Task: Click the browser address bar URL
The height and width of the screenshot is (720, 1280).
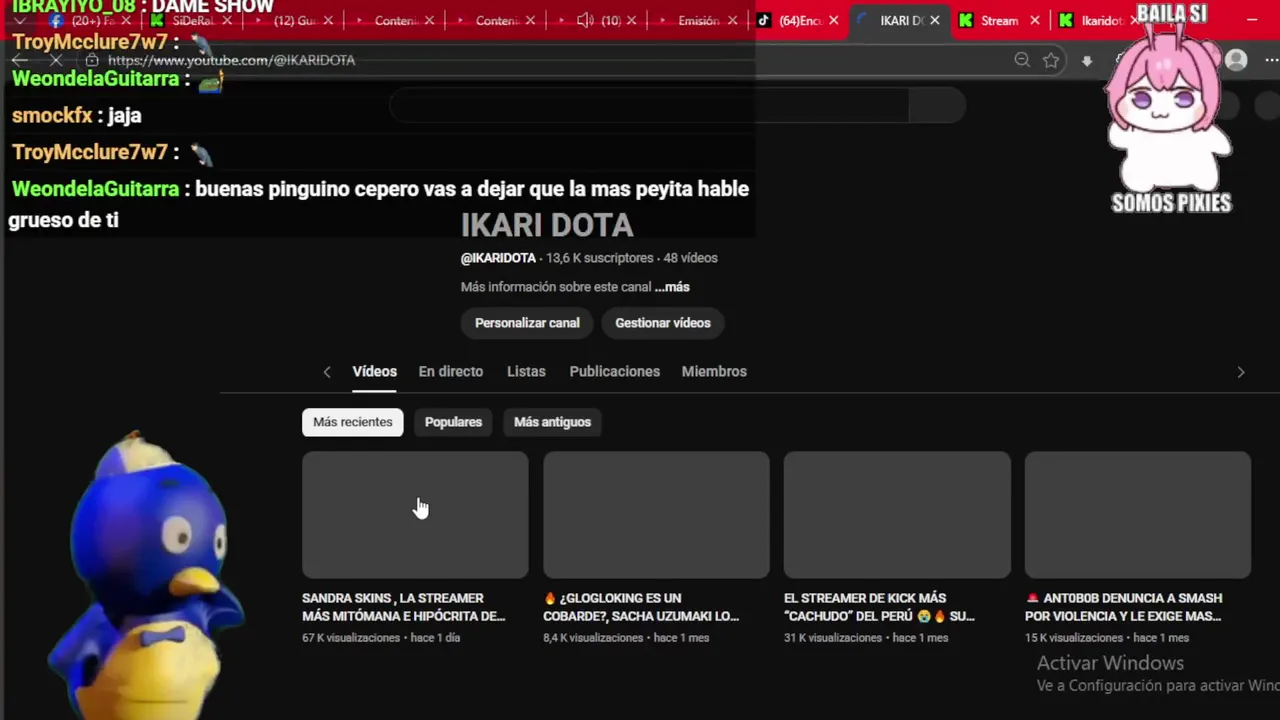Action: point(231,60)
